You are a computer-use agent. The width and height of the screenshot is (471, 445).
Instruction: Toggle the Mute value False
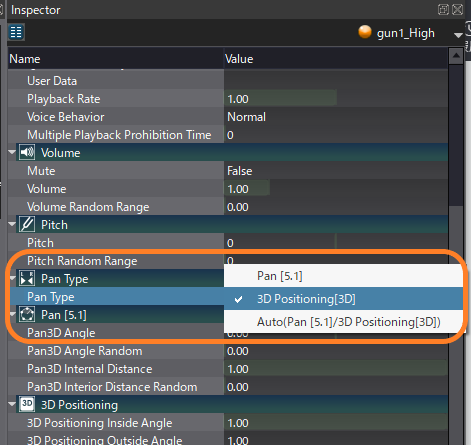tap(336, 171)
